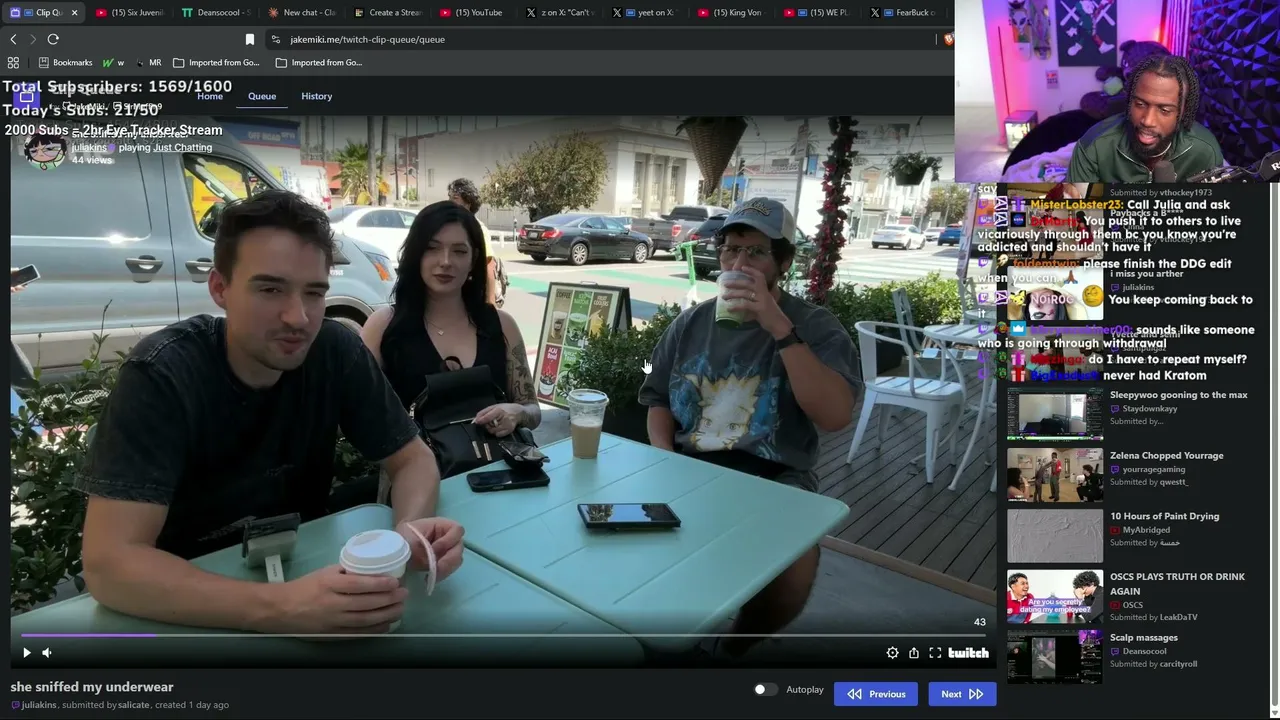Go to the Previous clip

[876, 694]
